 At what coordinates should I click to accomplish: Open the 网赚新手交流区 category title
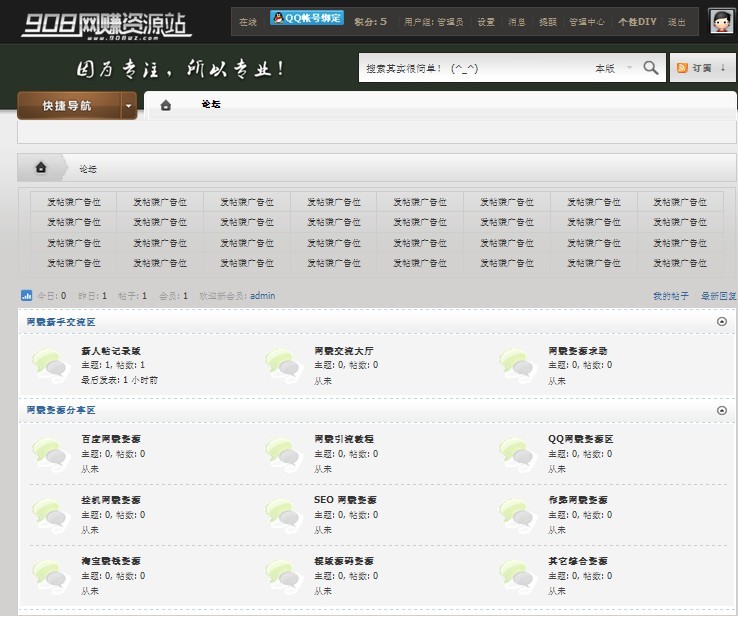click(61, 321)
